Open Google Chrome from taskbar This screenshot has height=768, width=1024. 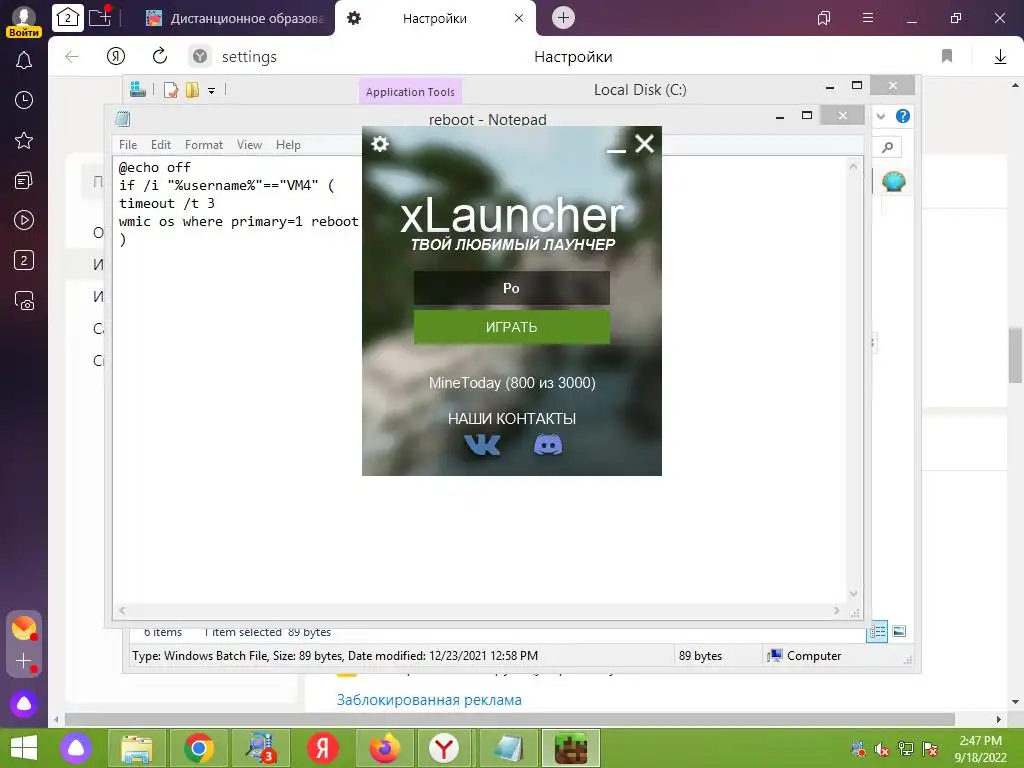[x=199, y=748]
